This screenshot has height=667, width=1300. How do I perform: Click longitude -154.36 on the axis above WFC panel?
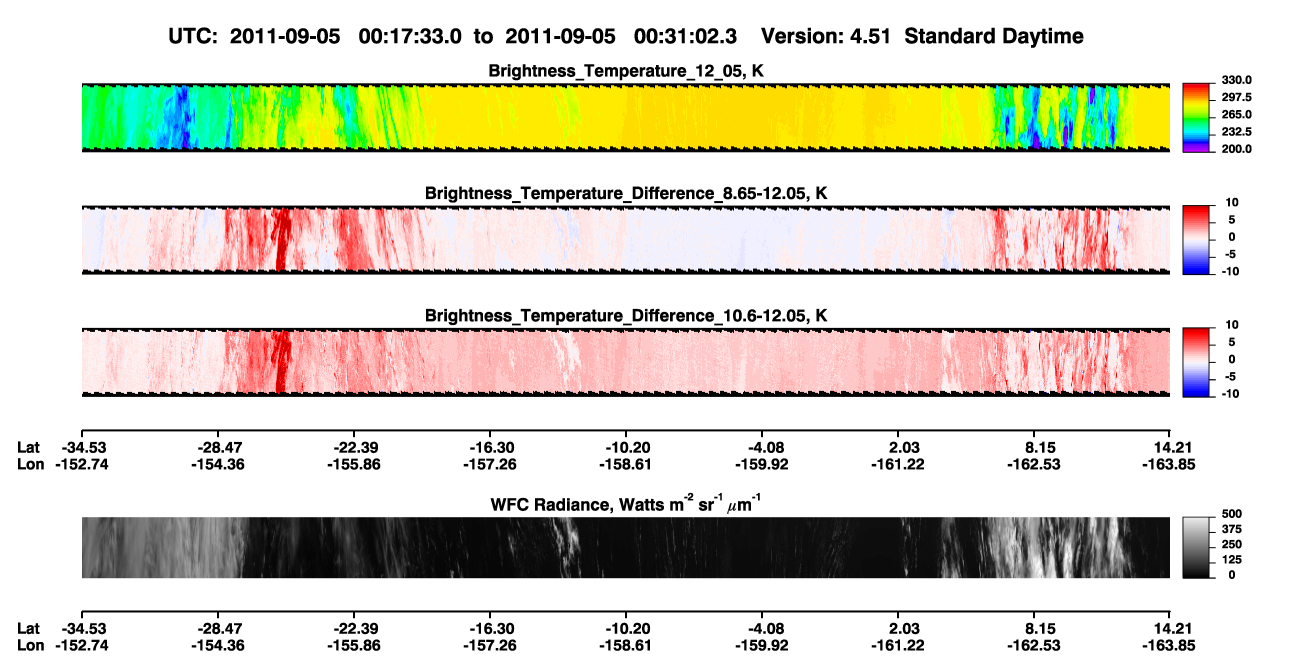click(x=217, y=464)
